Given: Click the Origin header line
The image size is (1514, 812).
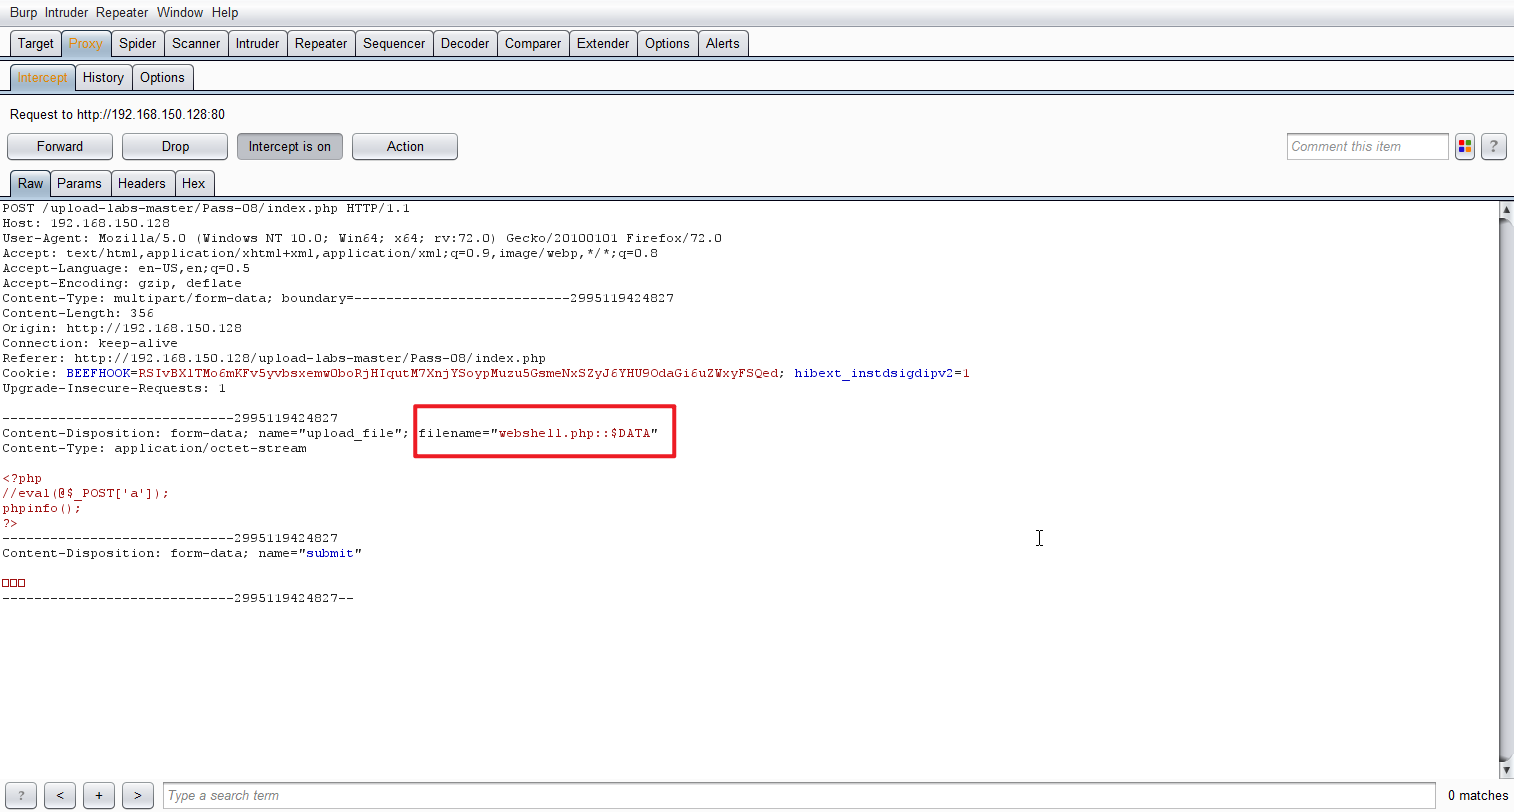Looking at the screenshot, I should click(122, 328).
